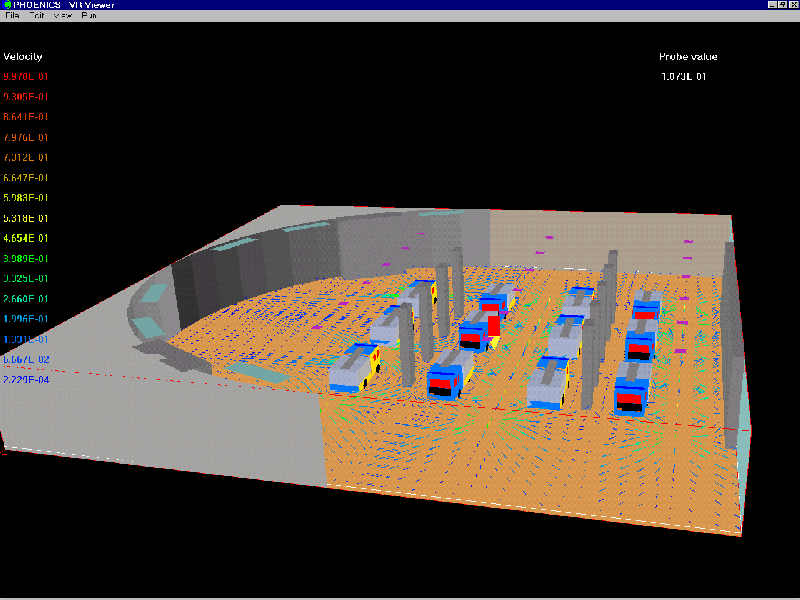Click the tall red block in scene
This screenshot has height=600, width=800.
[x=493, y=323]
